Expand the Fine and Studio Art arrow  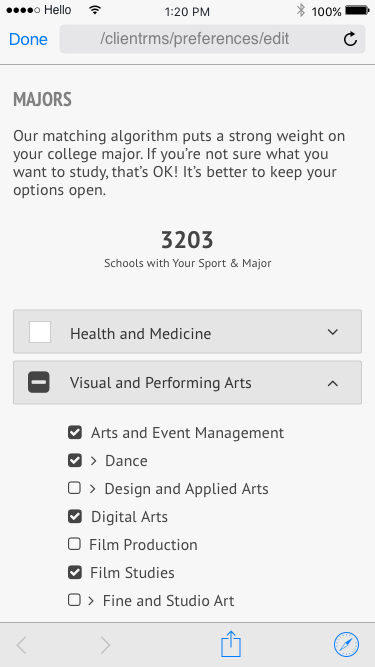[x=91, y=601]
